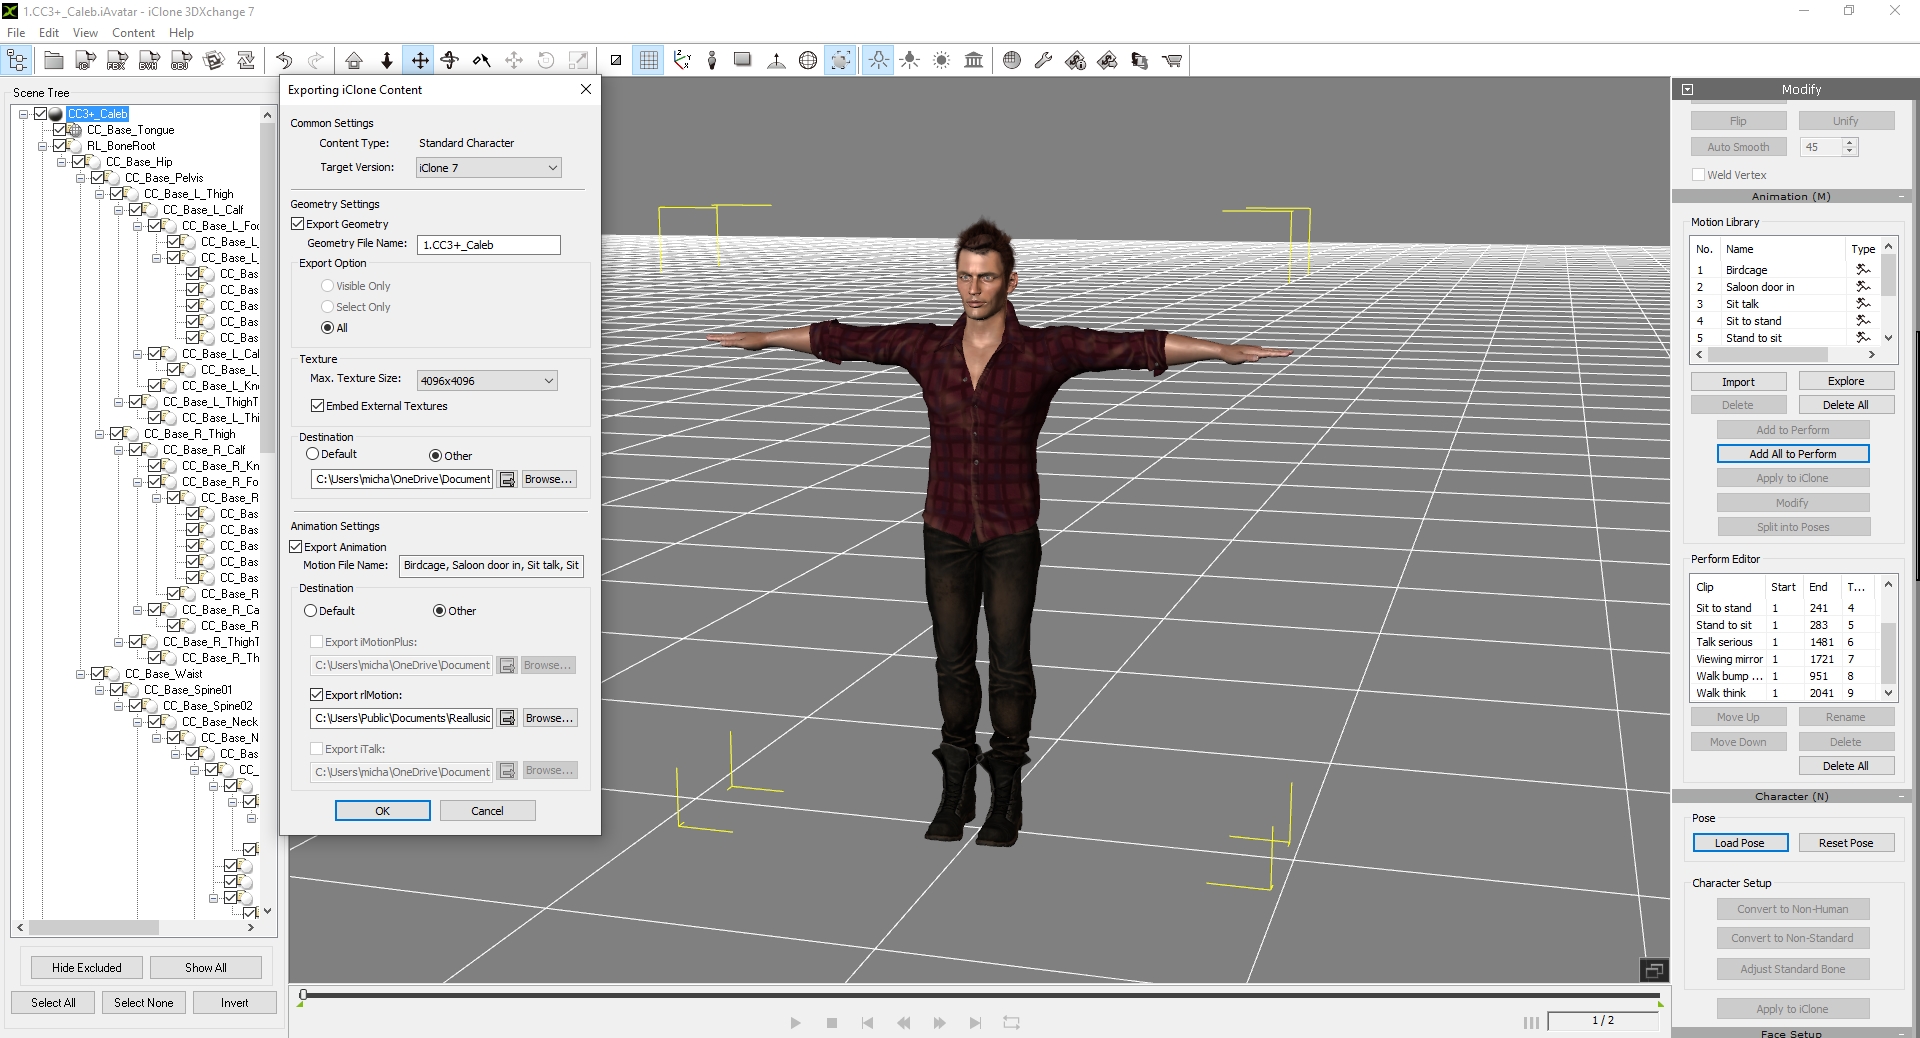Open the File menu
This screenshot has height=1038, width=1920.
click(16, 33)
